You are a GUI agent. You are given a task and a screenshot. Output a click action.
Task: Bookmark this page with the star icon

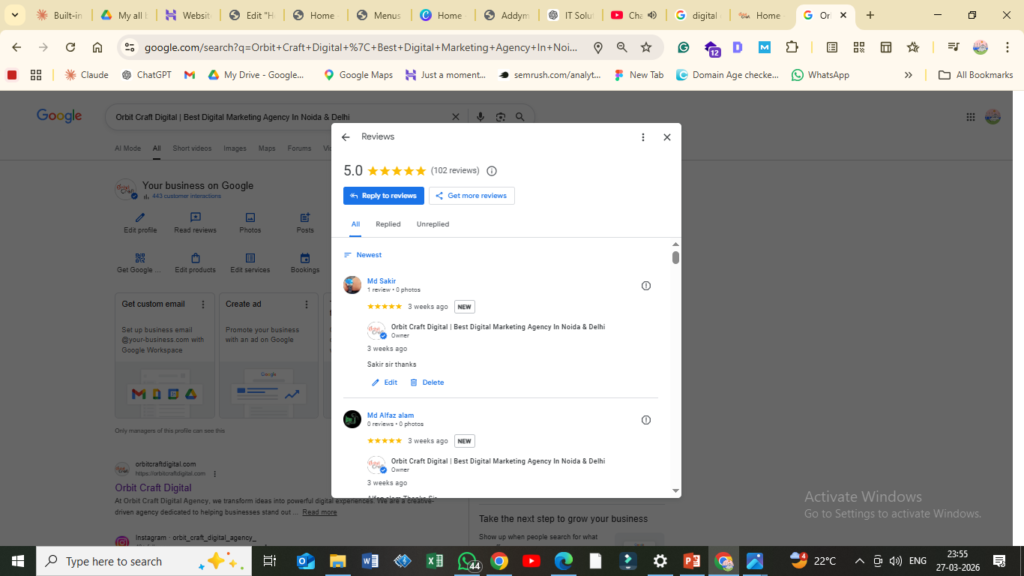click(x=646, y=47)
